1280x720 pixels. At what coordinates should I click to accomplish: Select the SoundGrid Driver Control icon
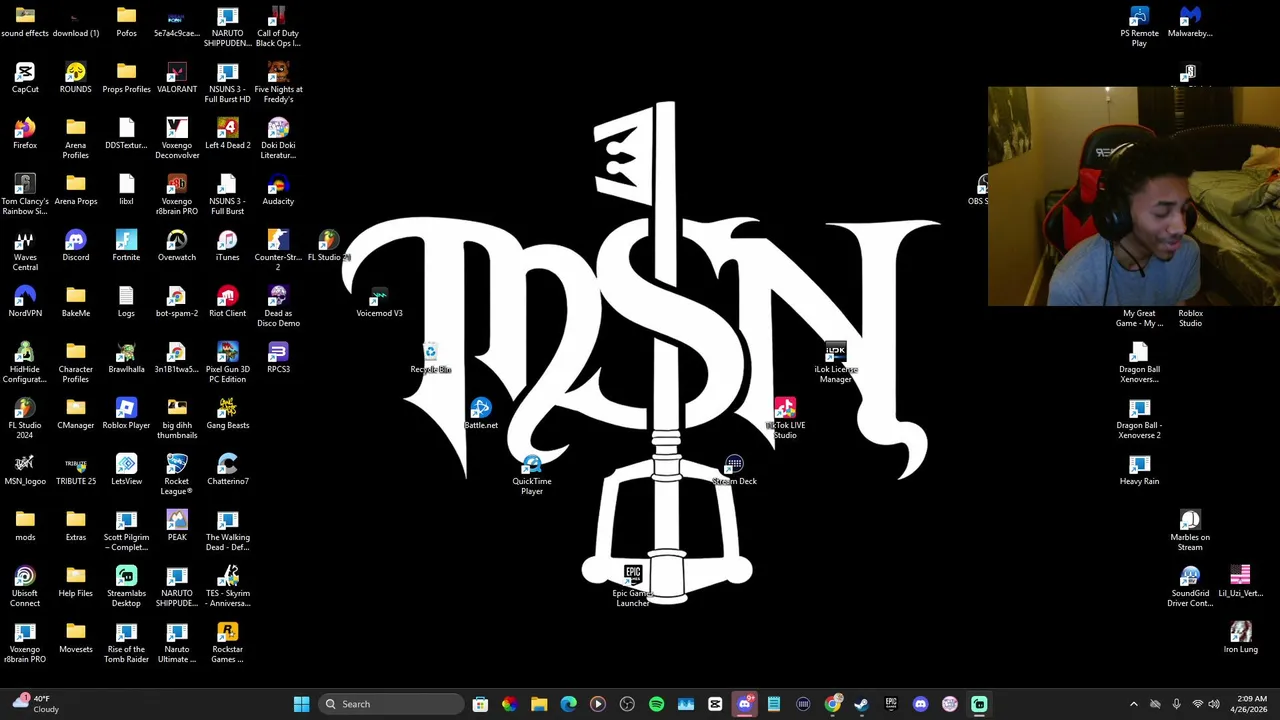[1190, 586]
